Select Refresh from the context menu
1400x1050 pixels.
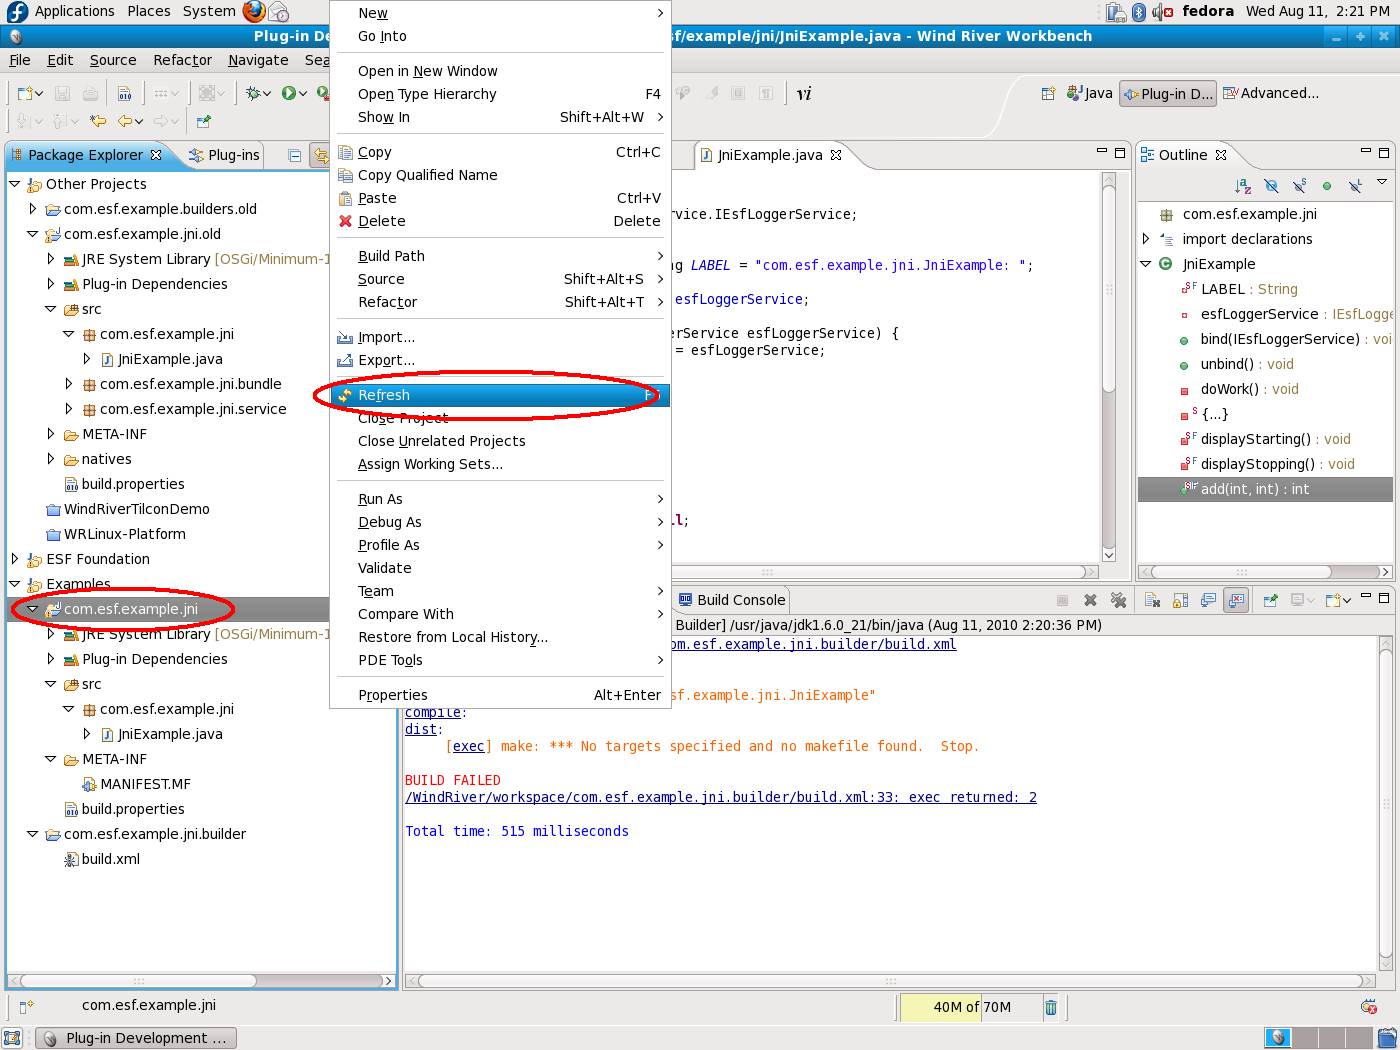click(x=384, y=395)
